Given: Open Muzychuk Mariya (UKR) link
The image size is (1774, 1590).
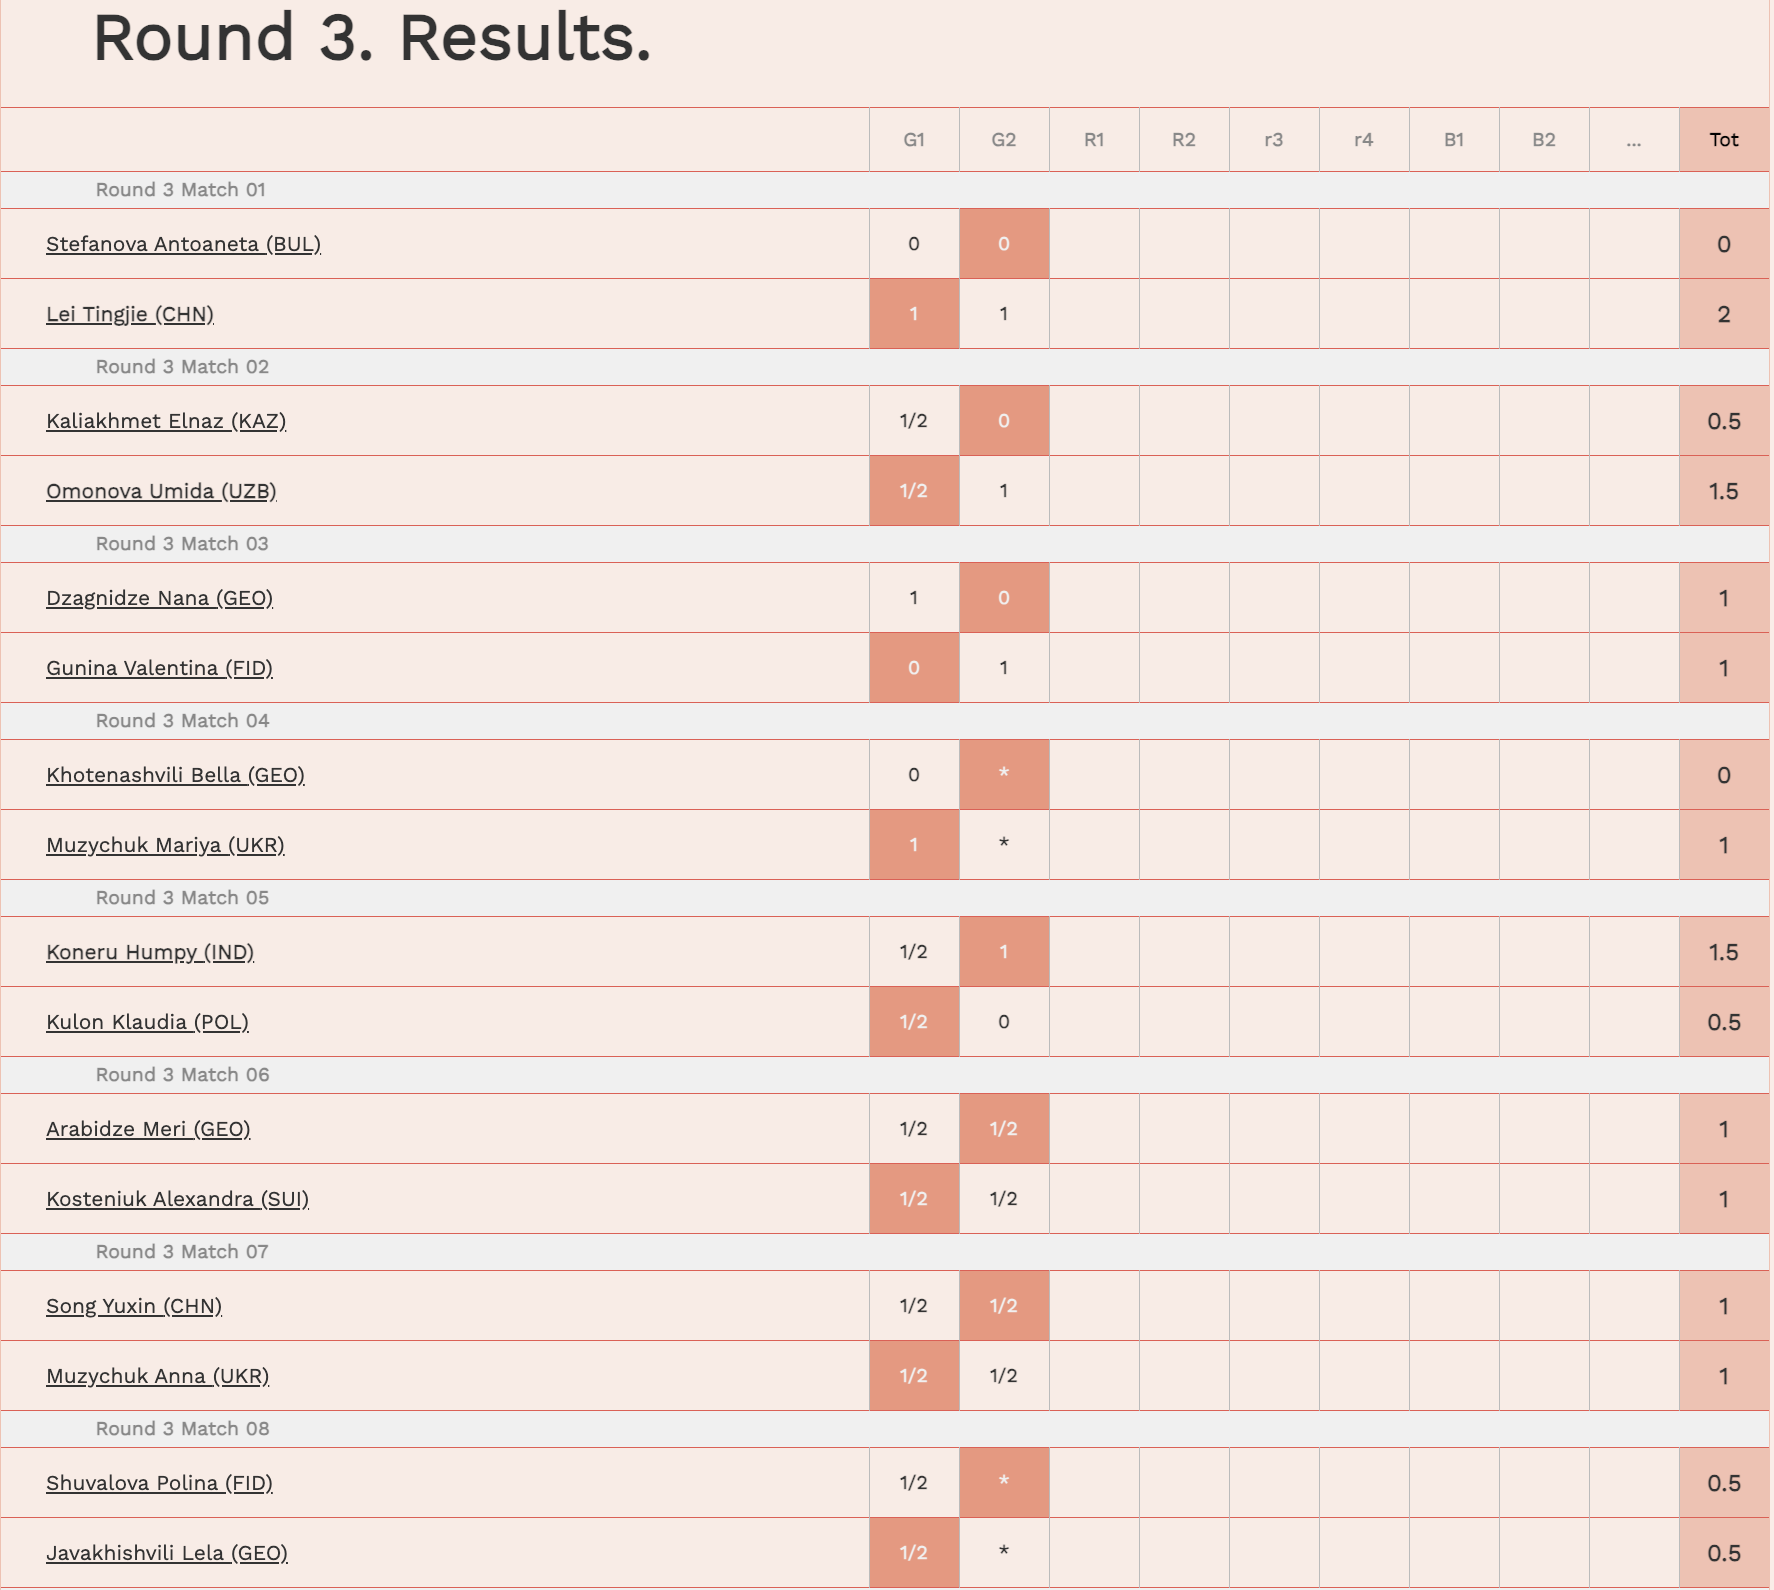Looking at the screenshot, I should [165, 845].
